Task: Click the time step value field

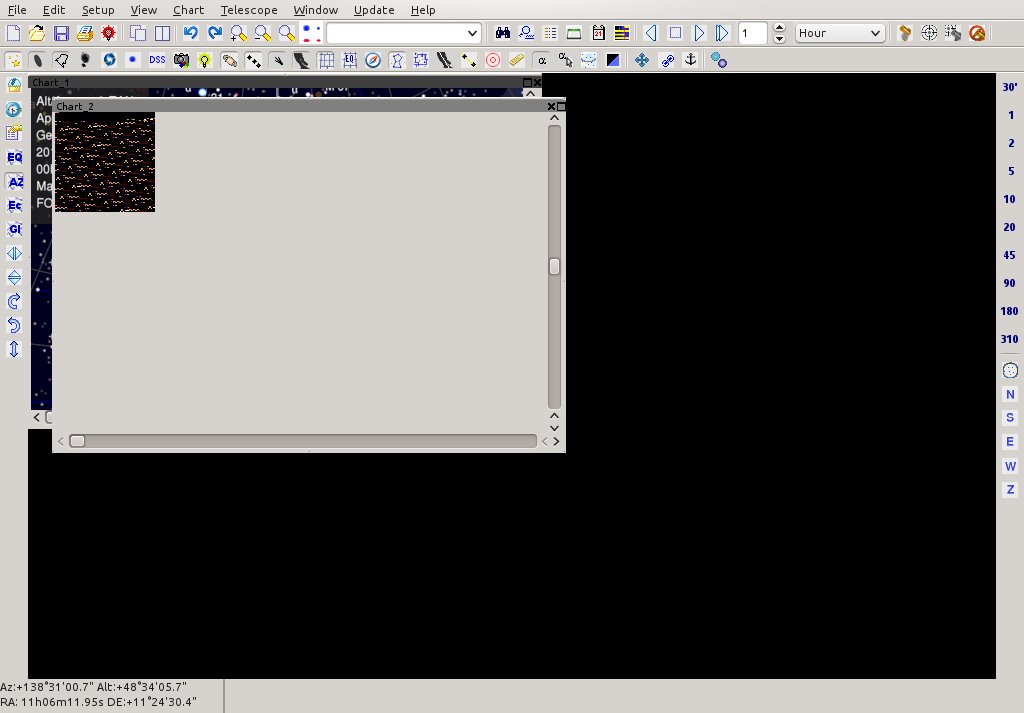Action: pyautogui.click(x=752, y=33)
